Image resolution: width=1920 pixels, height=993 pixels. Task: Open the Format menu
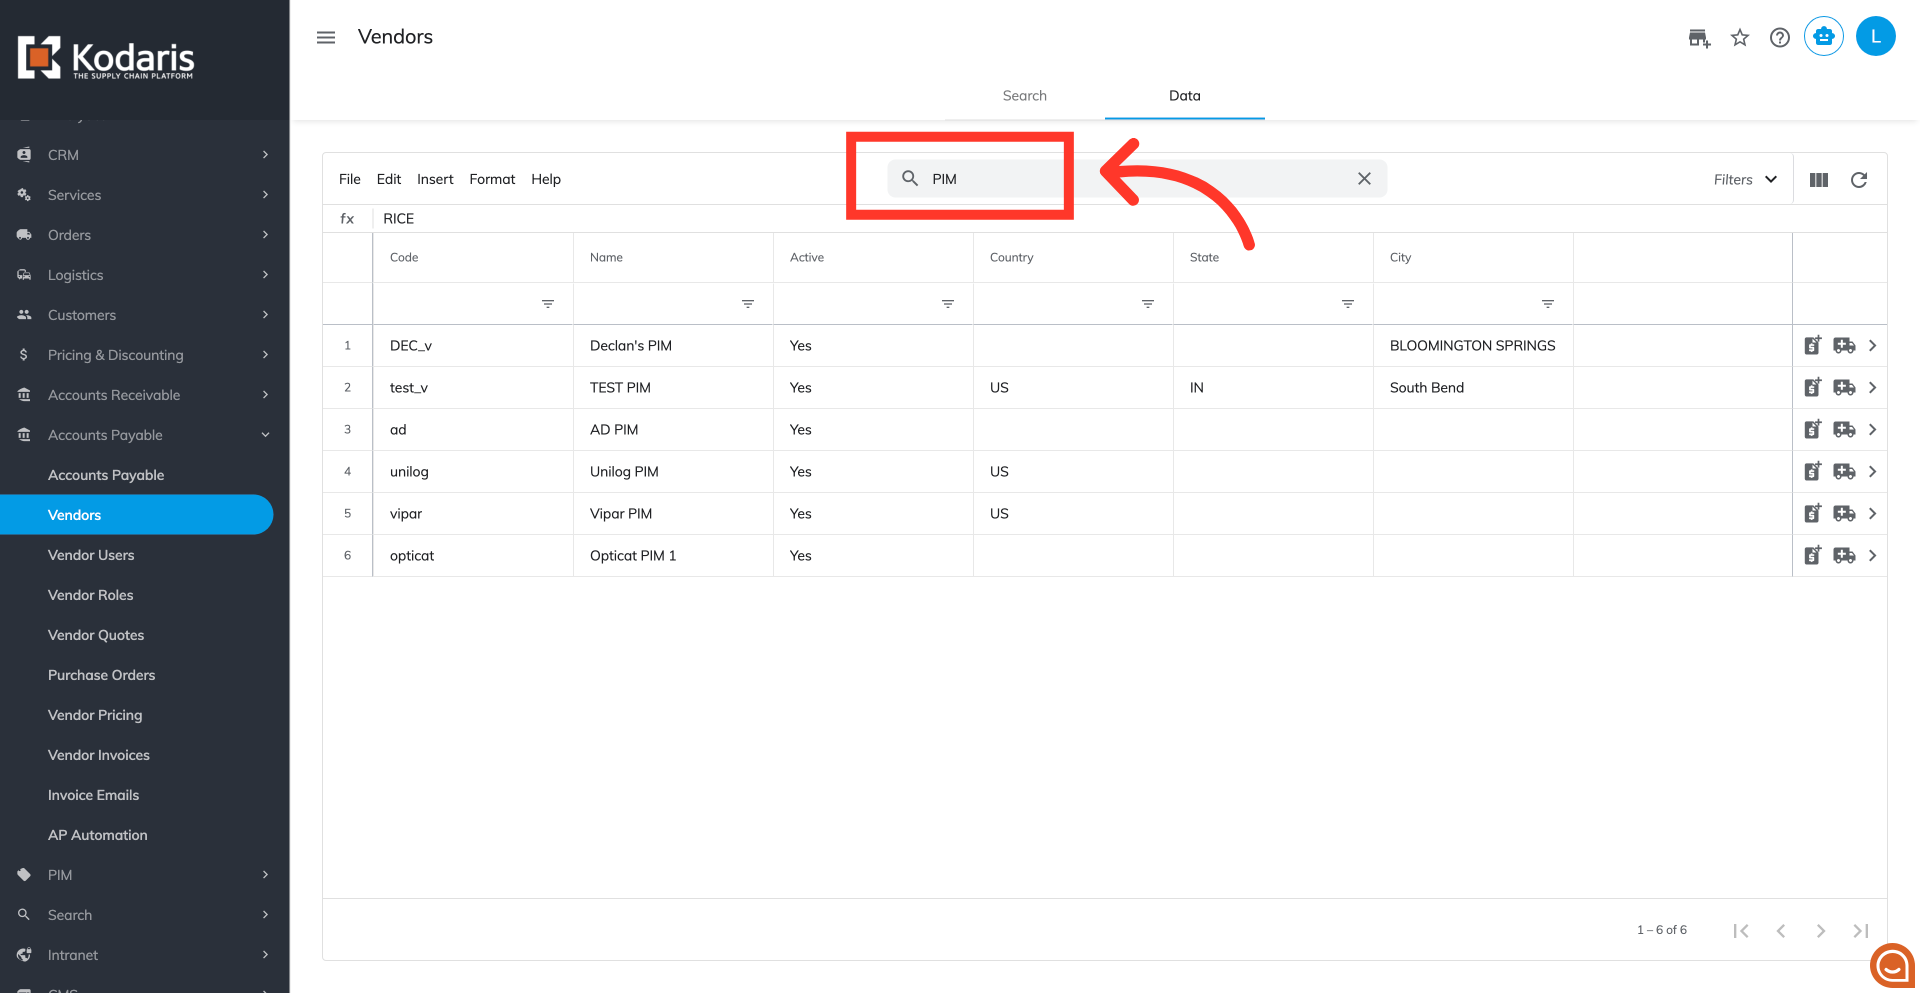click(x=492, y=179)
